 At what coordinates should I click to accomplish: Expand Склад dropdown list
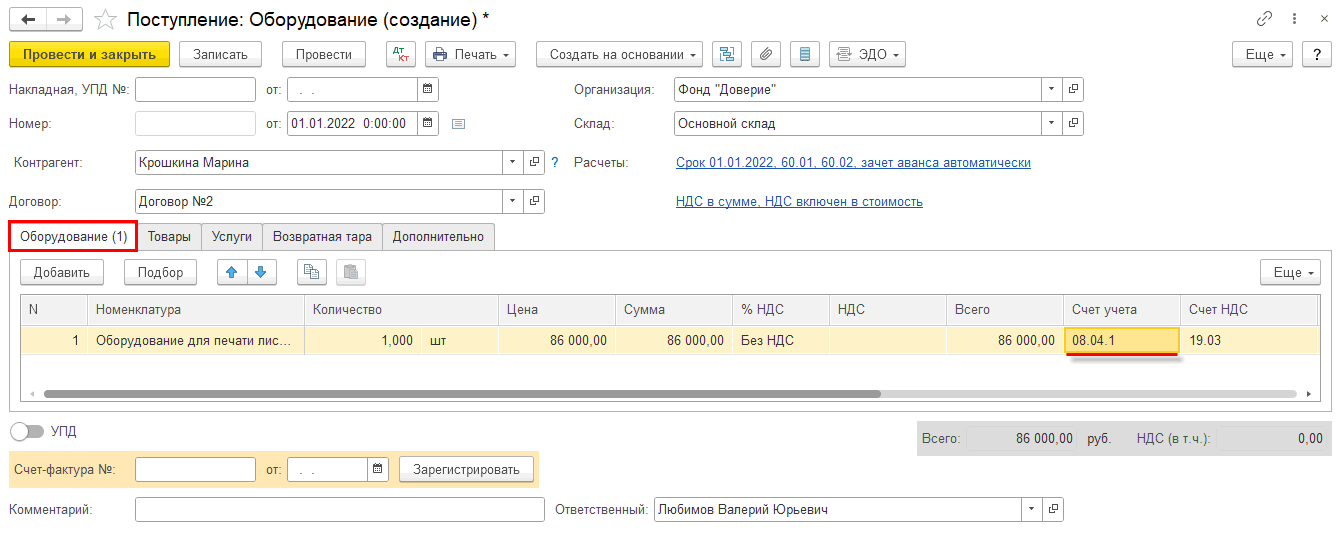coord(1051,124)
